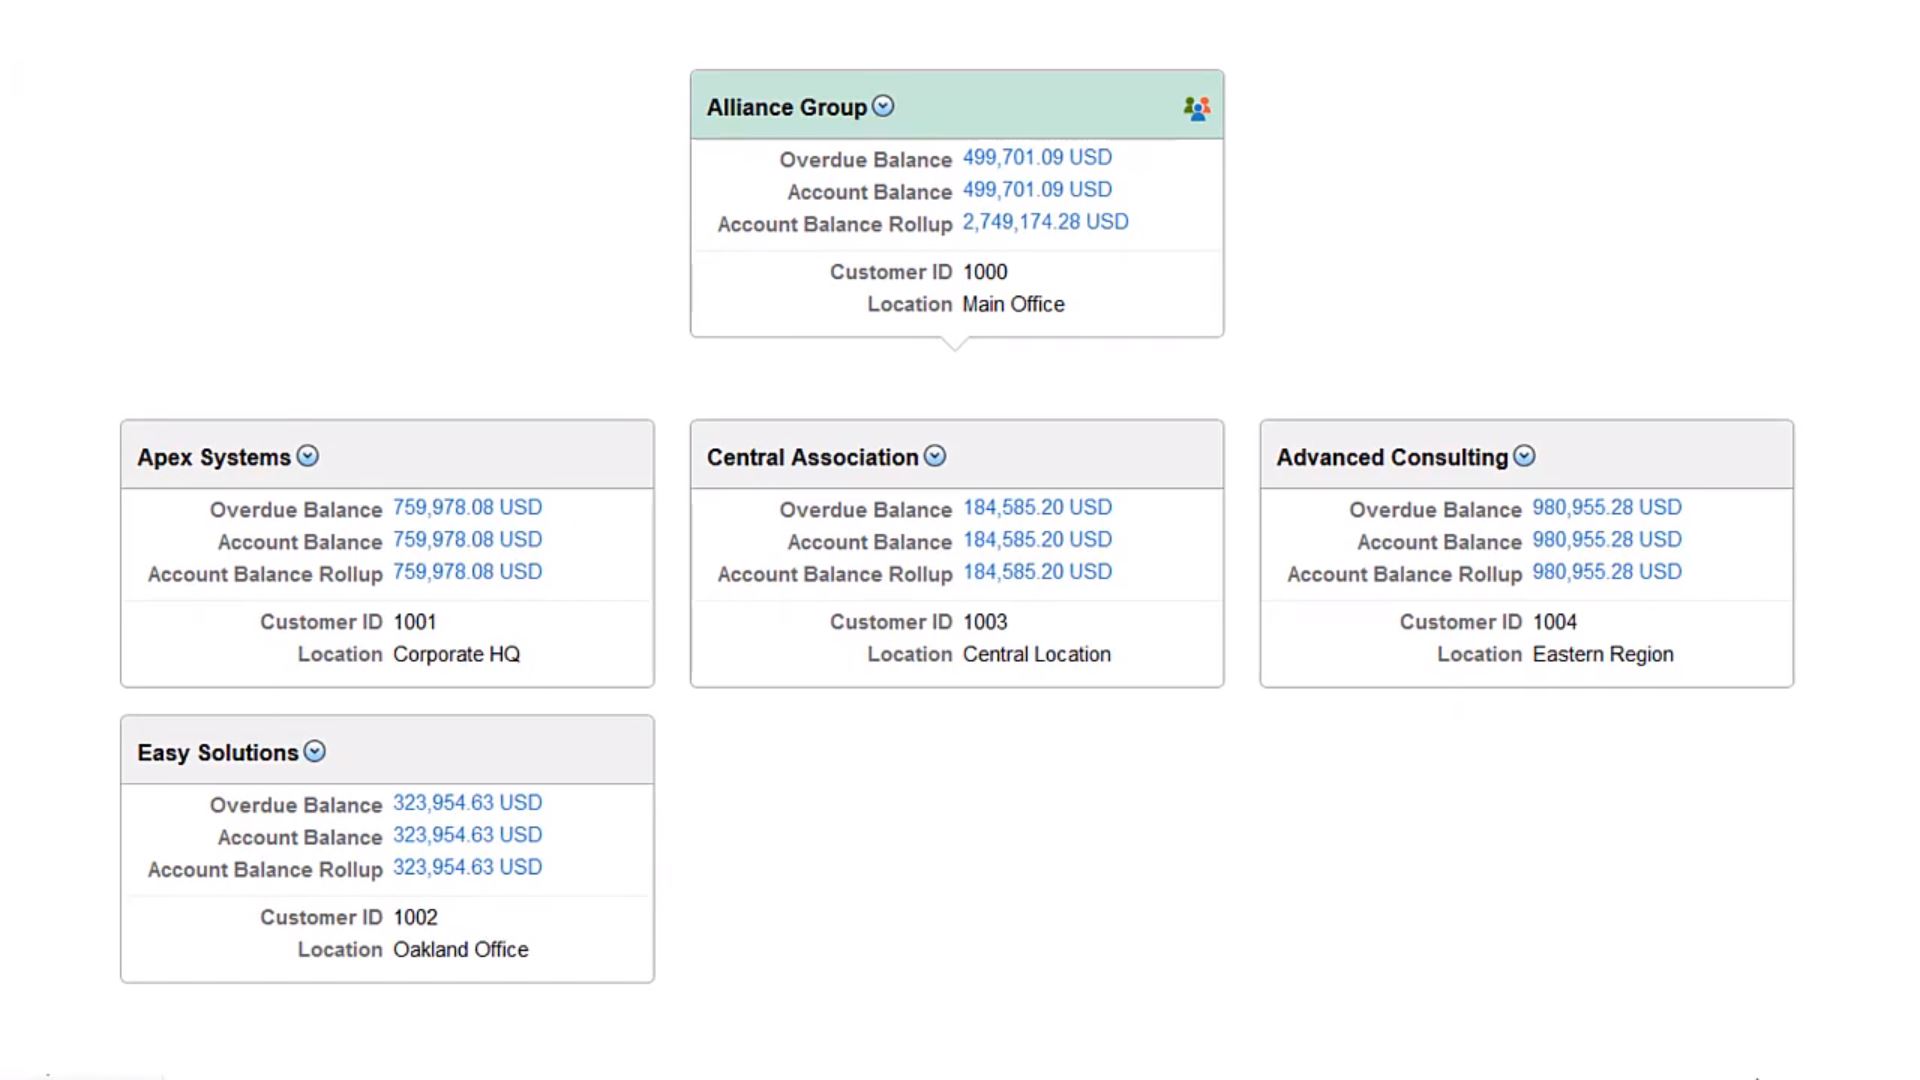Open the Account Balance Rollup for Alliance Group
The width and height of the screenshot is (1920, 1080).
pyautogui.click(x=1044, y=222)
